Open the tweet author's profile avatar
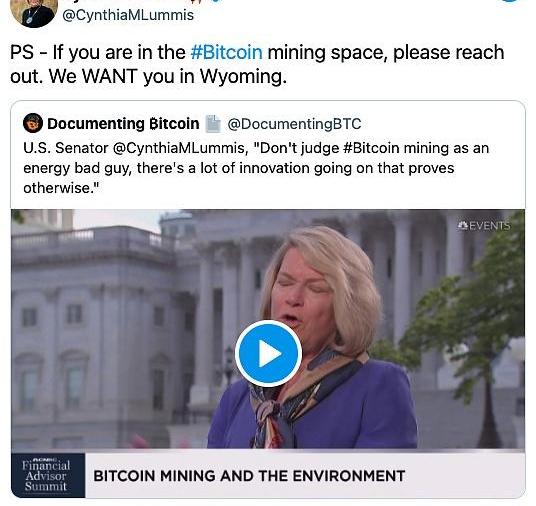 pos(34,12)
